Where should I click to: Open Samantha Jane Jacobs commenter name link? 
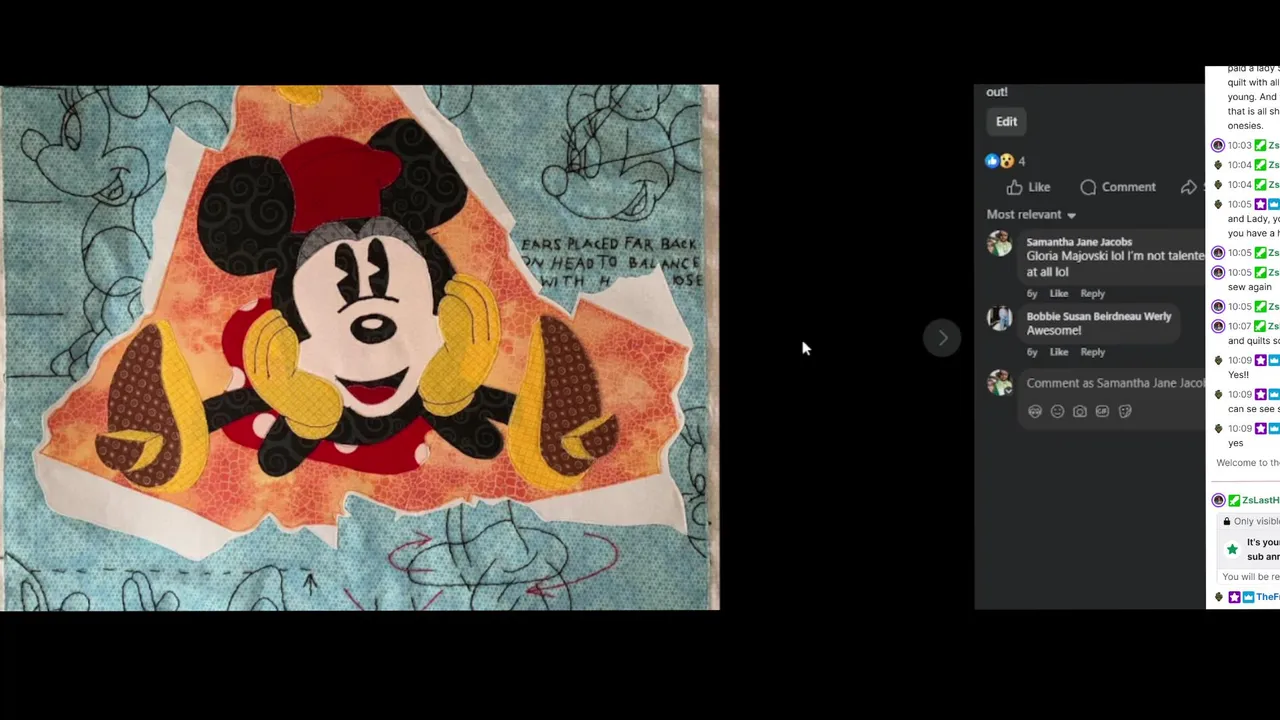[1079, 242]
